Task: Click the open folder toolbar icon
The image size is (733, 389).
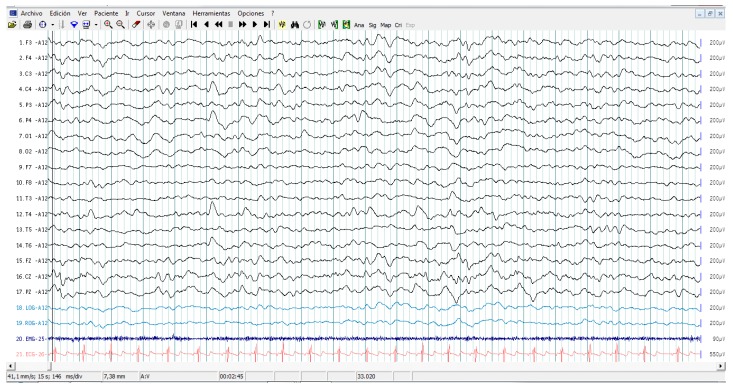Action: [12, 25]
